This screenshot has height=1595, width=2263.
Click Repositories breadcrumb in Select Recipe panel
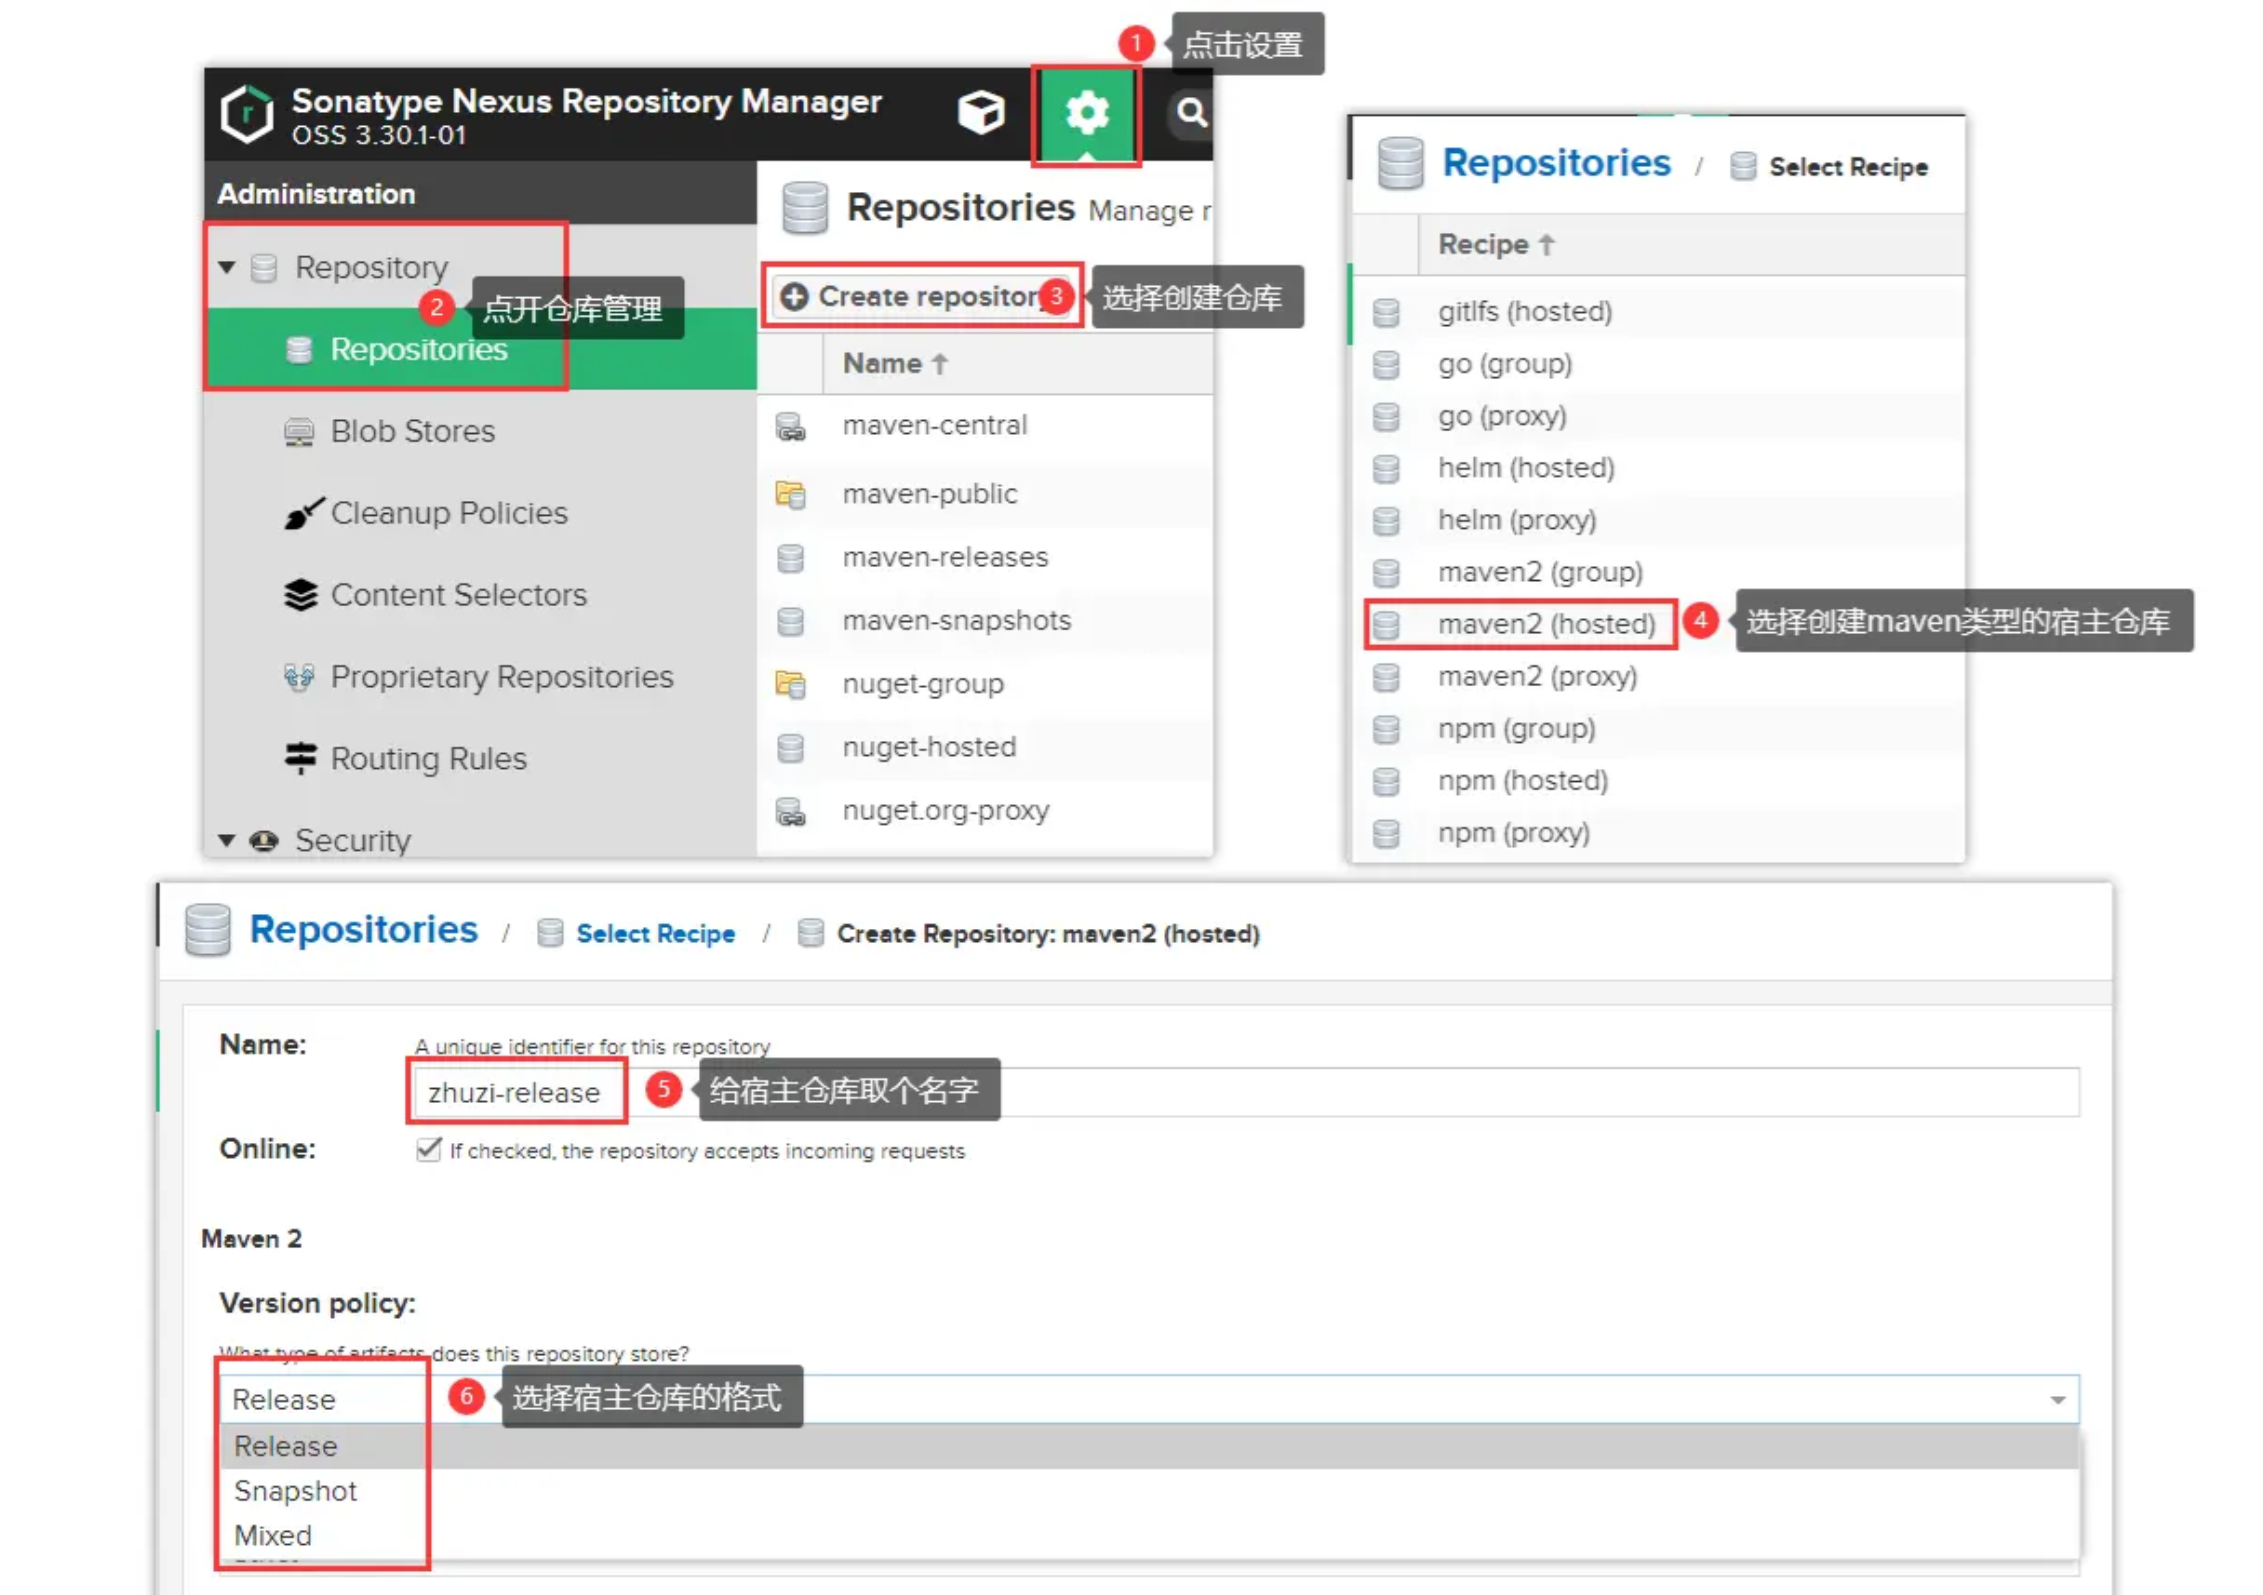click(1556, 163)
